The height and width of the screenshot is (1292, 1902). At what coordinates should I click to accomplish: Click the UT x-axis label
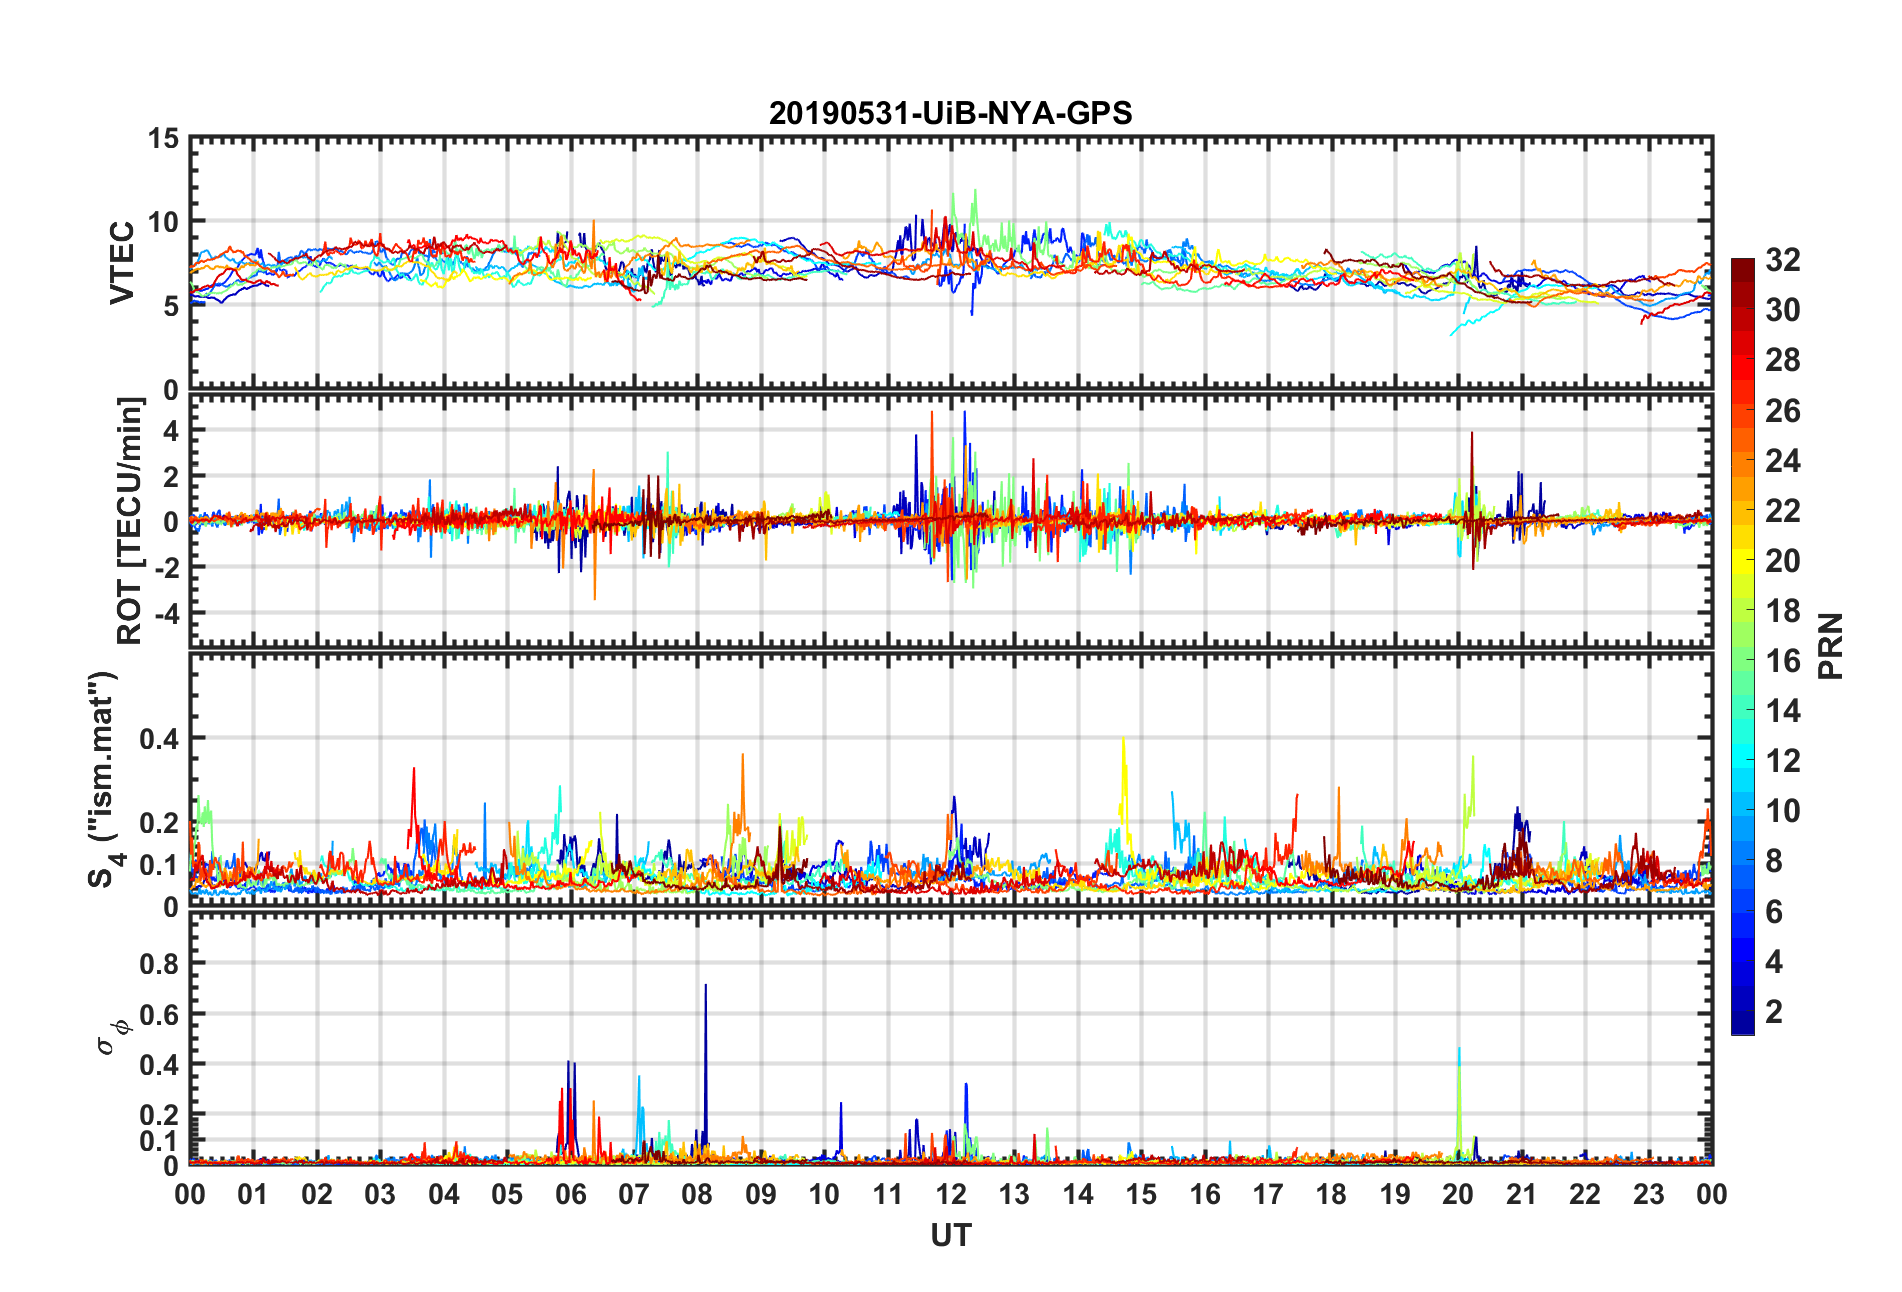point(951,1236)
